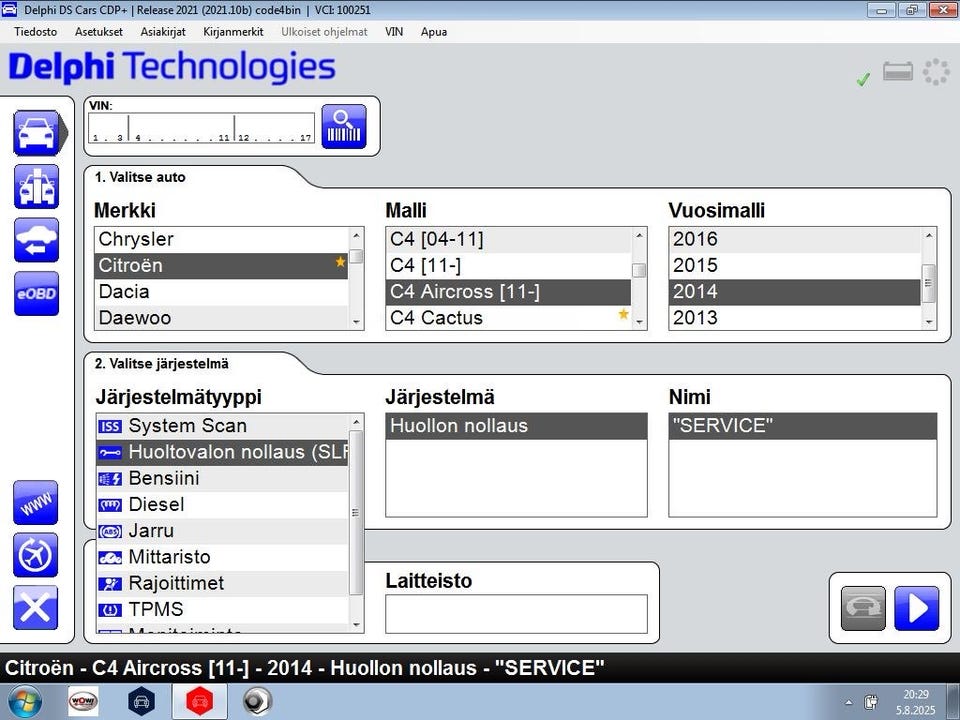
Task: Click the VIN barcode search button
Action: click(344, 127)
